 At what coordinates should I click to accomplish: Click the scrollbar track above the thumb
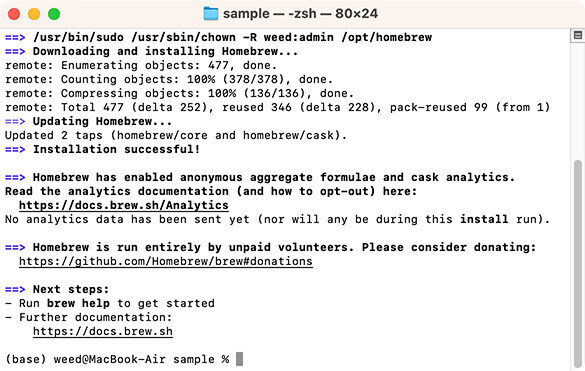coord(578,101)
